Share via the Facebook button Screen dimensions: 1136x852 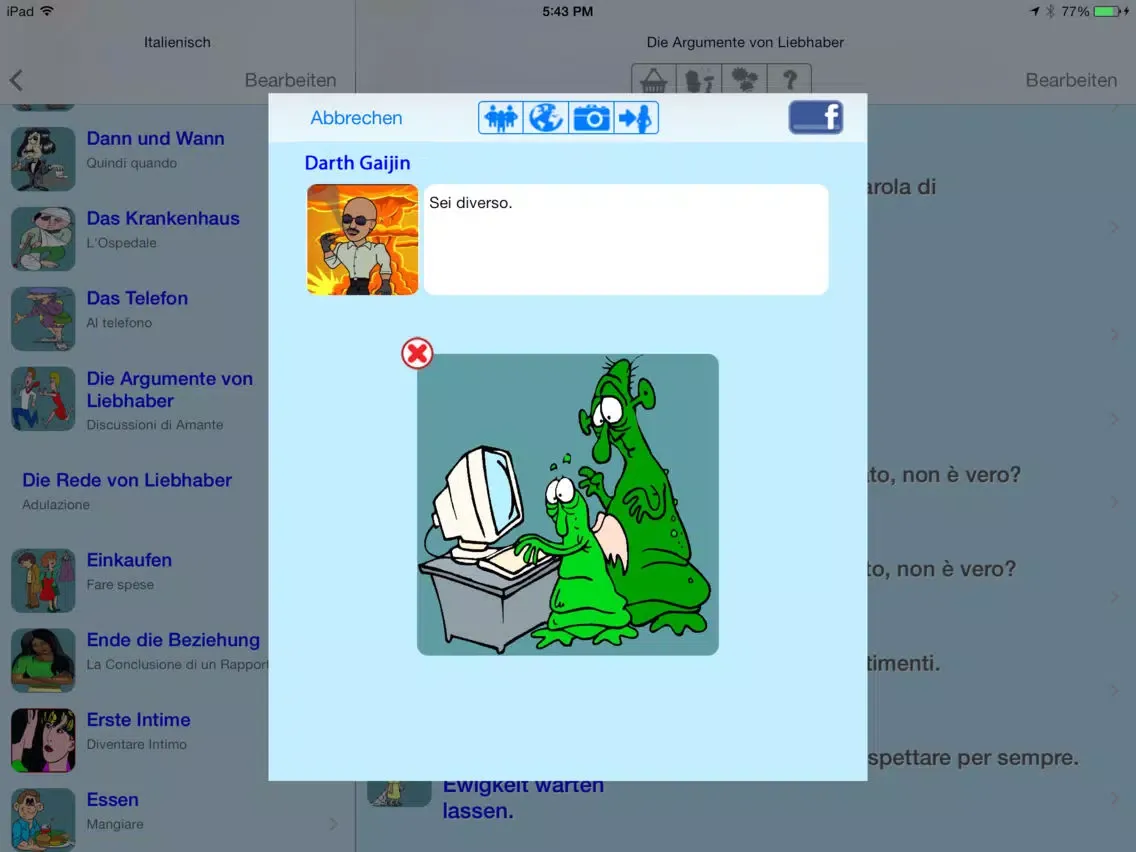pos(816,117)
